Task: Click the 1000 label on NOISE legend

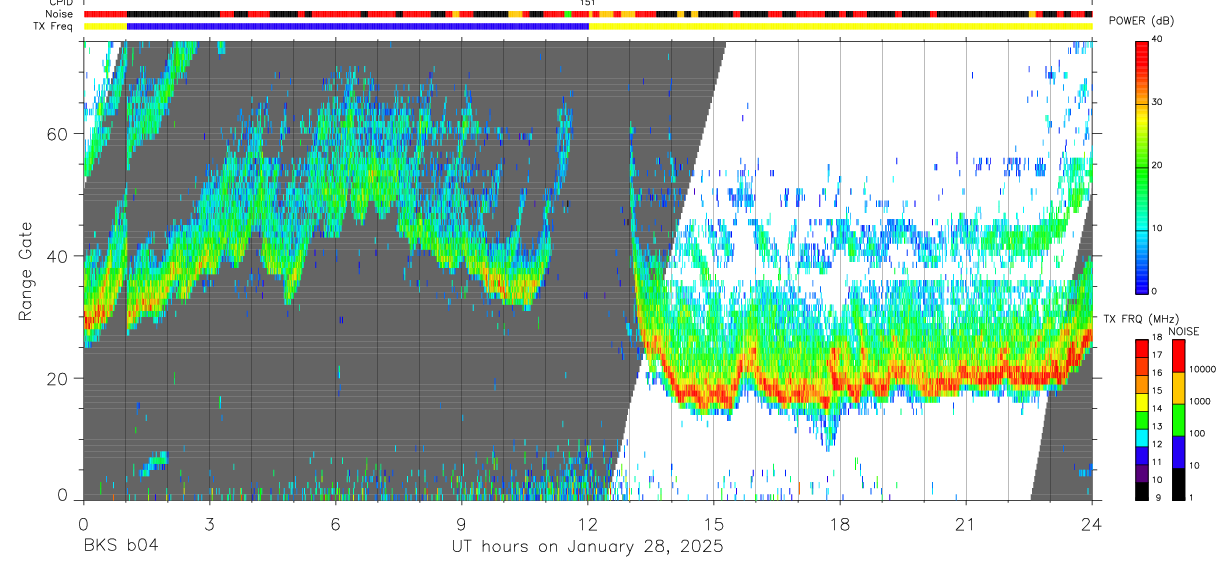Action: pyautogui.click(x=1199, y=401)
